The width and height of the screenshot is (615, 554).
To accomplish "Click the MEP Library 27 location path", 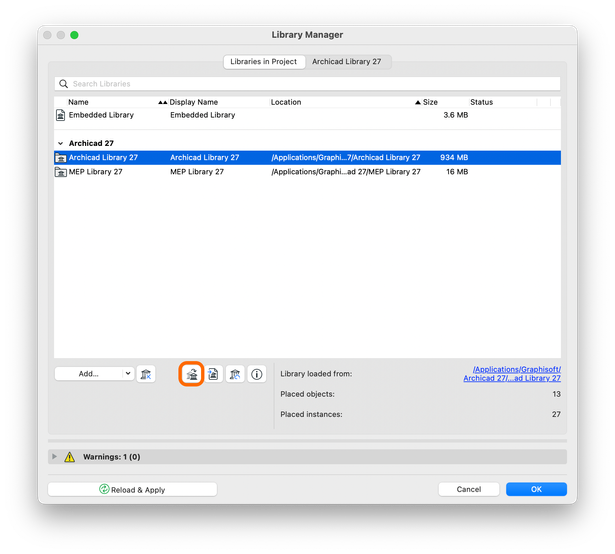I will point(346,172).
